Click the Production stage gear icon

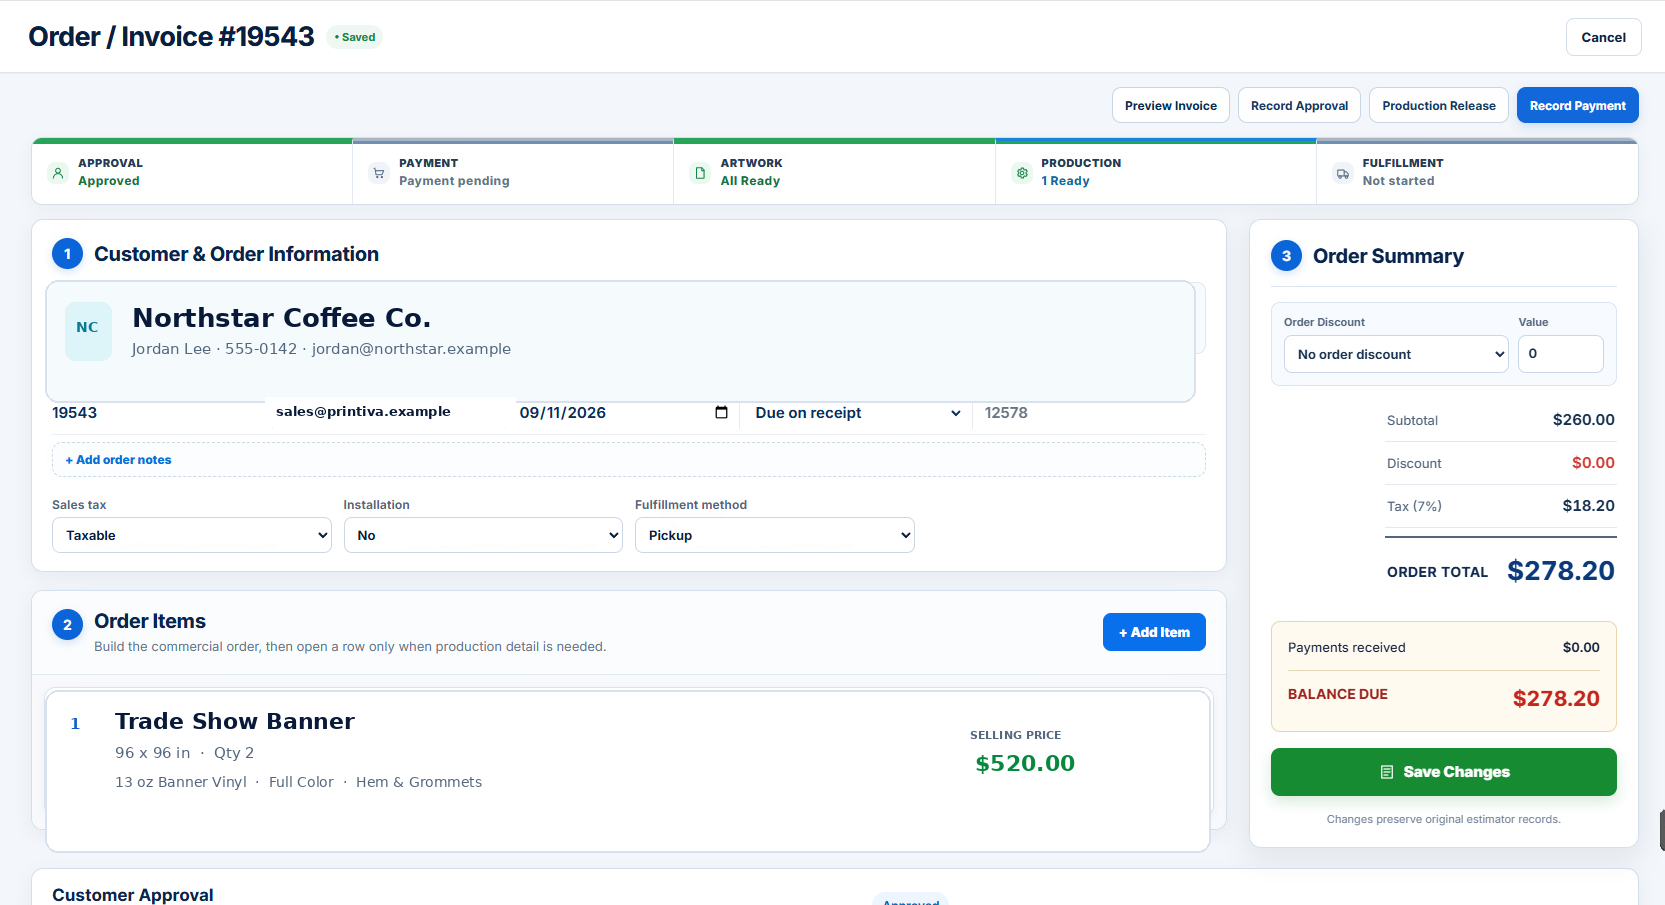tap(1022, 173)
